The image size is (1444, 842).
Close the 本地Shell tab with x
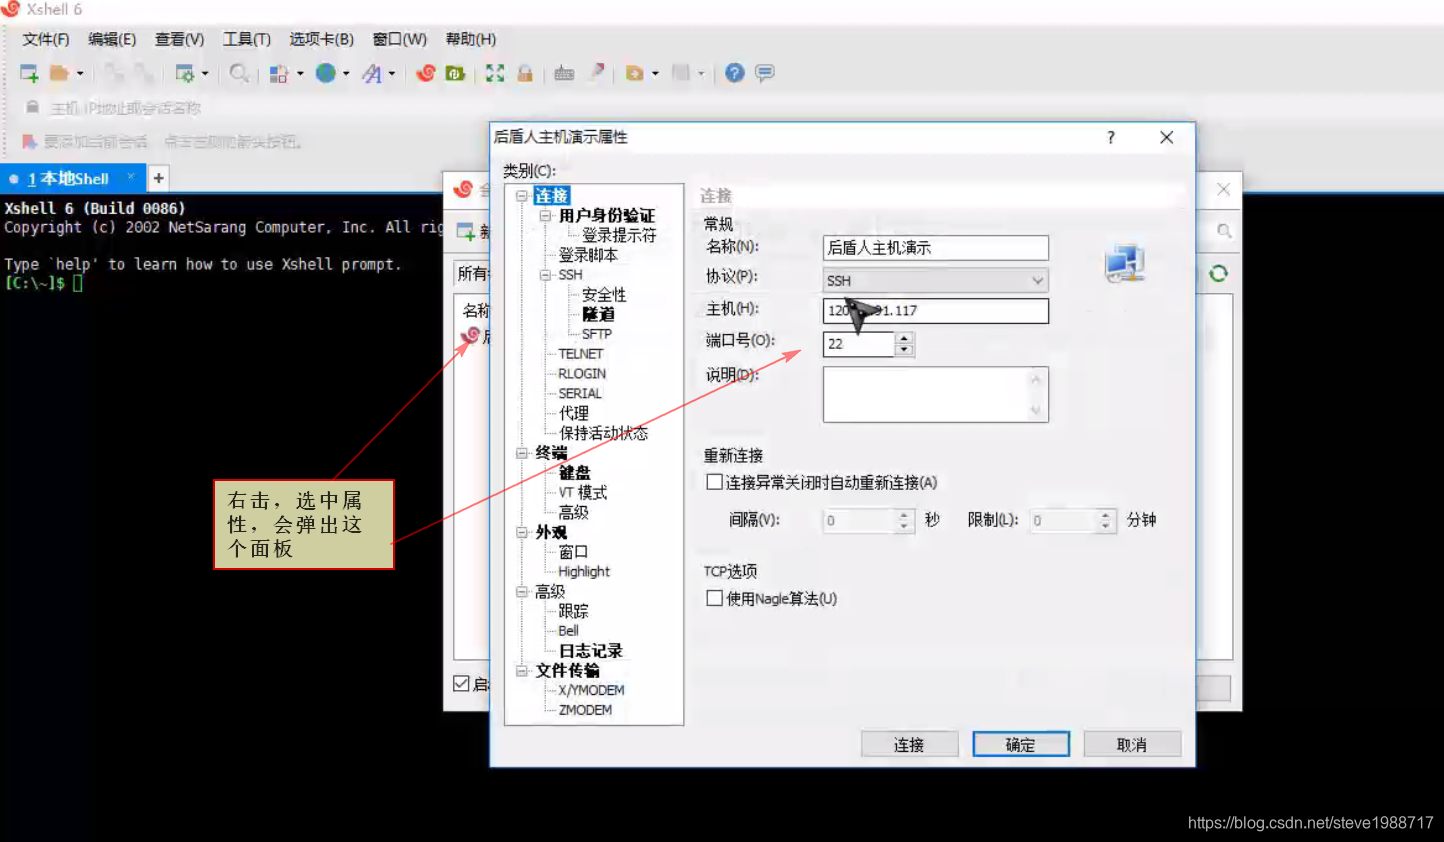pos(131,177)
